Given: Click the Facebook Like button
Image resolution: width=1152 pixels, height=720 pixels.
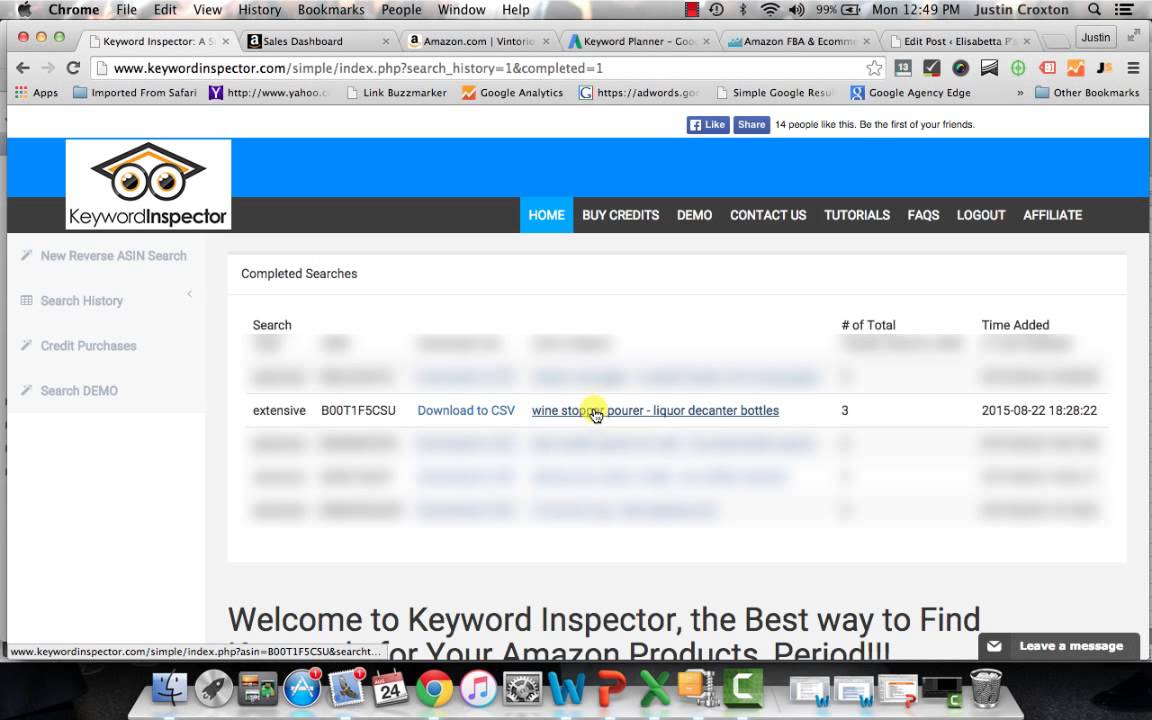Looking at the screenshot, I should tap(708, 125).
